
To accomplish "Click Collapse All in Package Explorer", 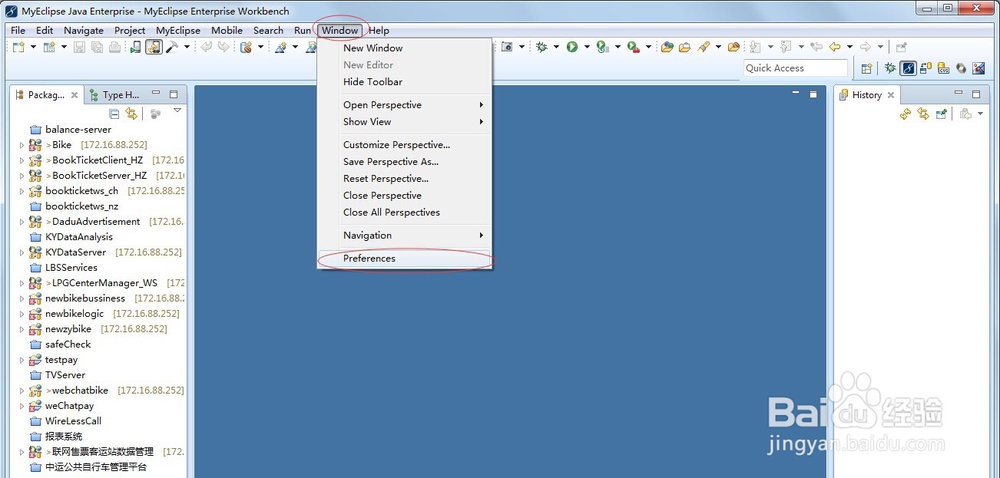I will [x=114, y=113].
